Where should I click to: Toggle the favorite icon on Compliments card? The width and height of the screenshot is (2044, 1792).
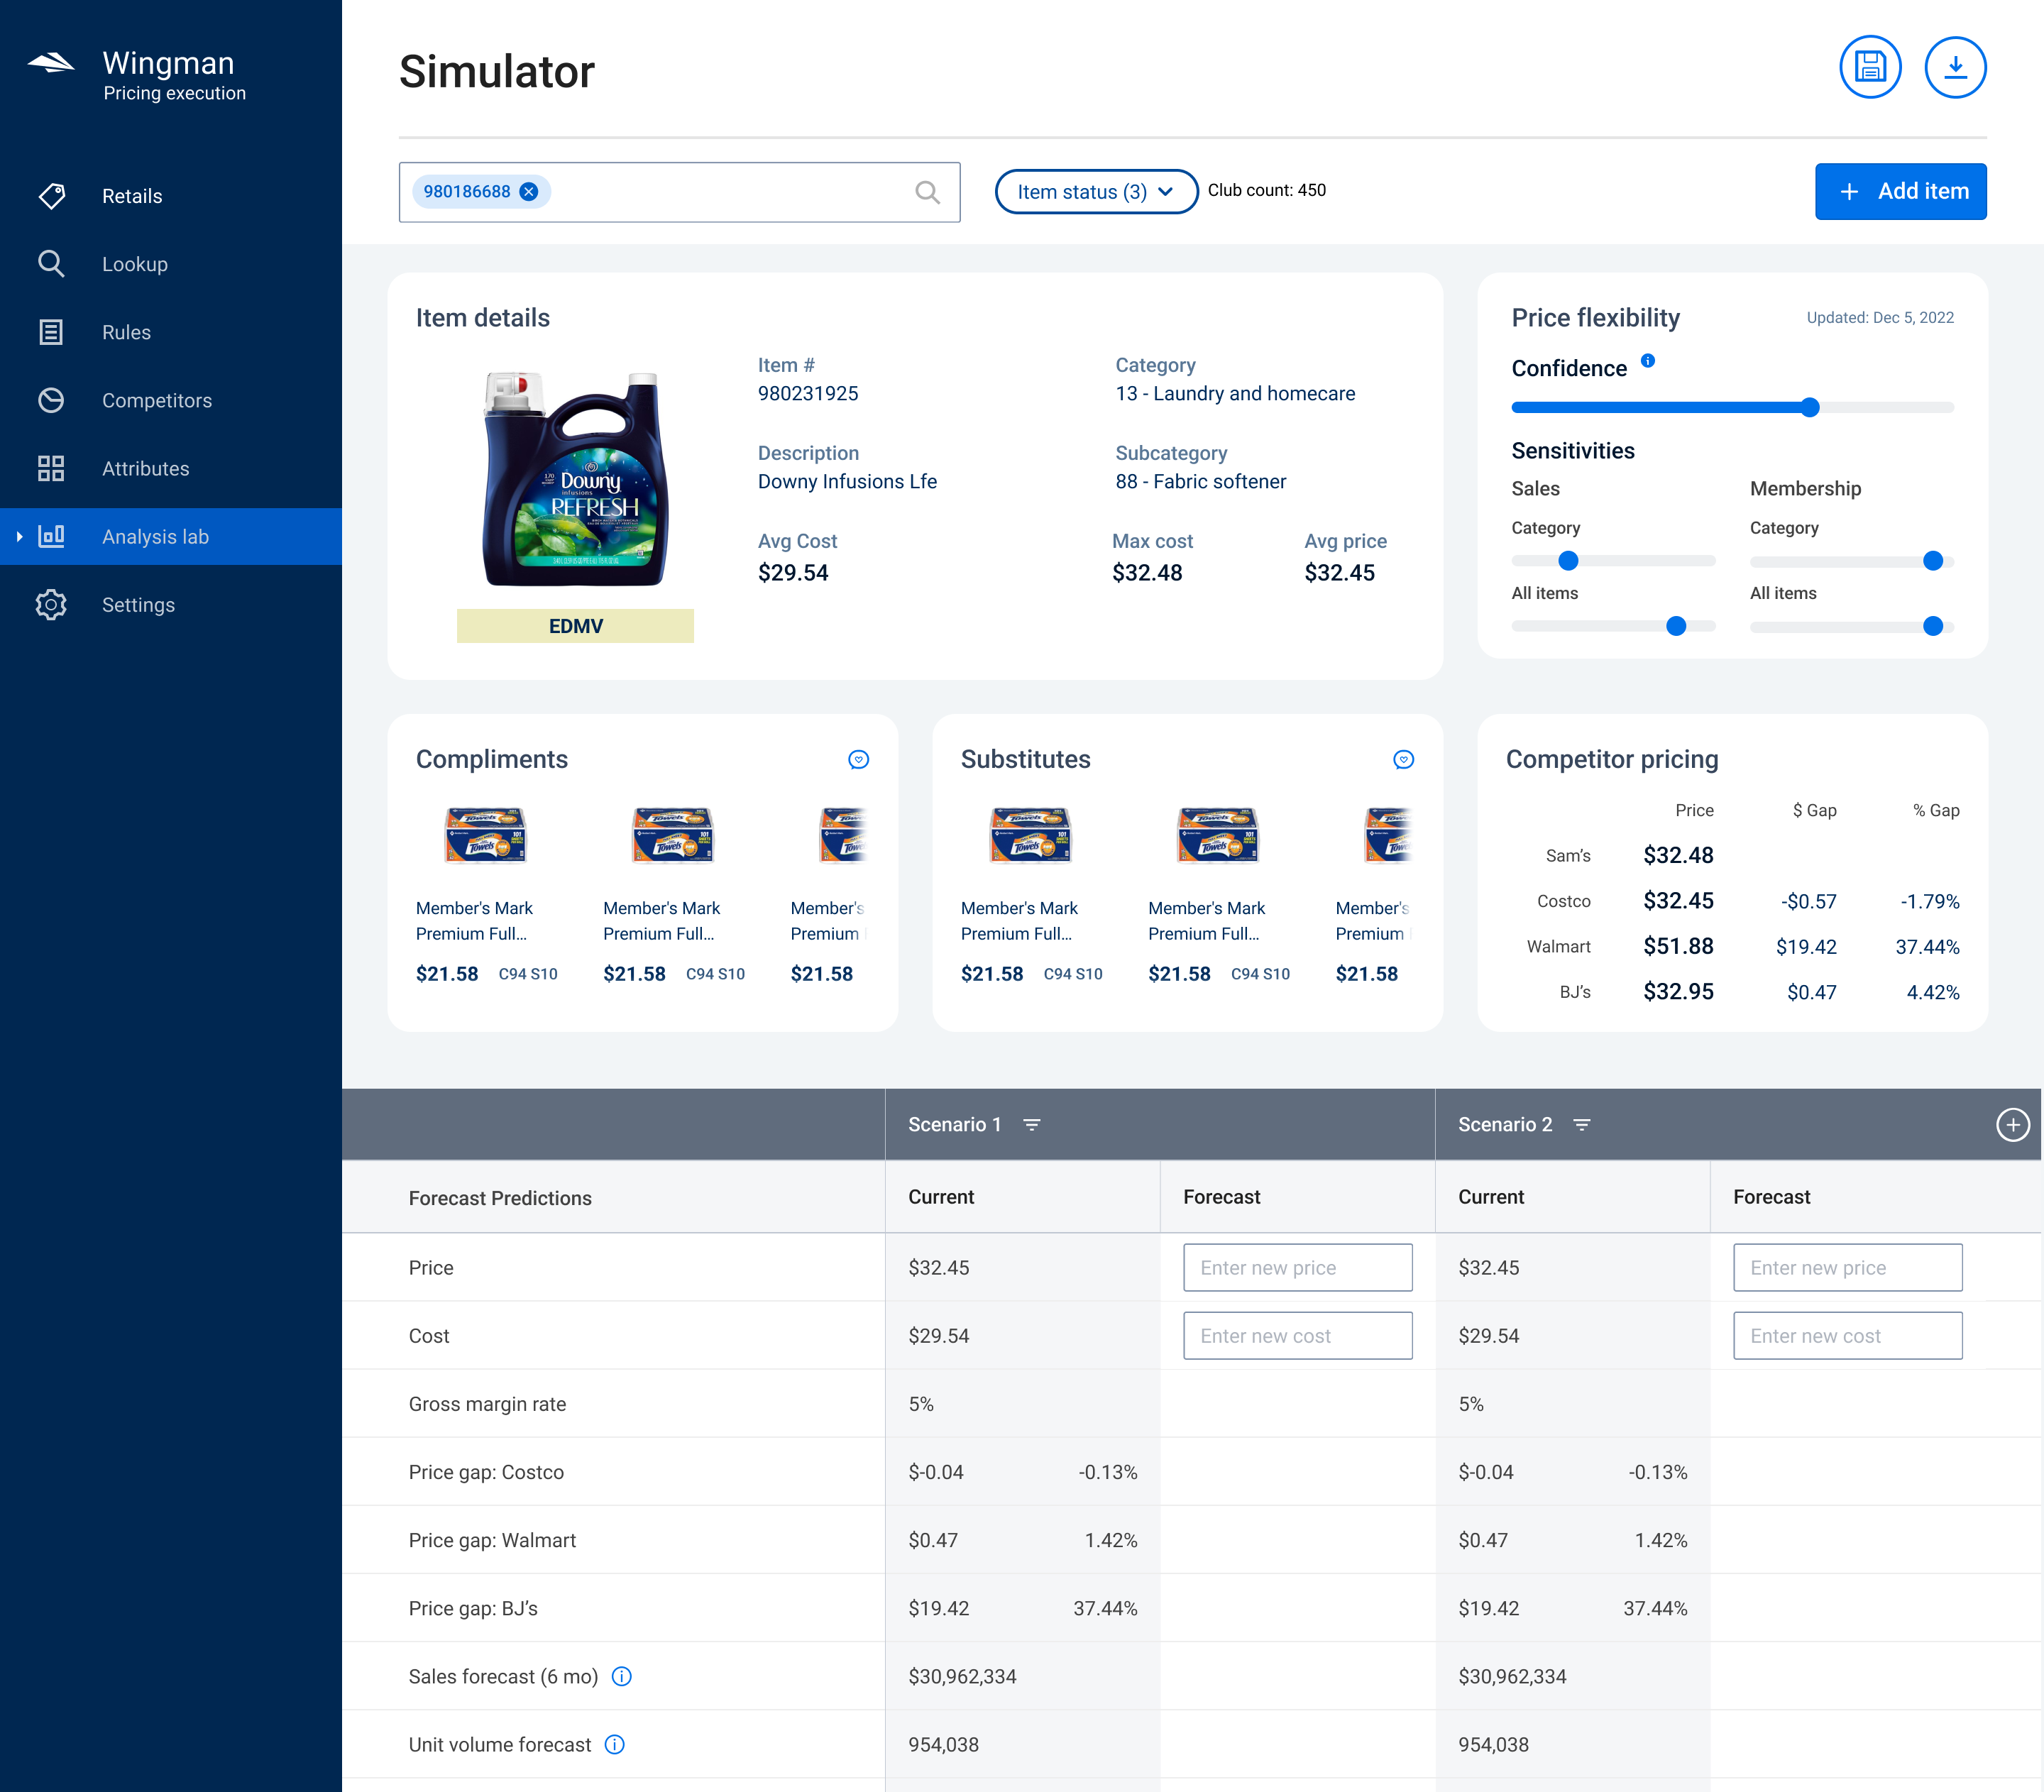(x=859, y=760)
